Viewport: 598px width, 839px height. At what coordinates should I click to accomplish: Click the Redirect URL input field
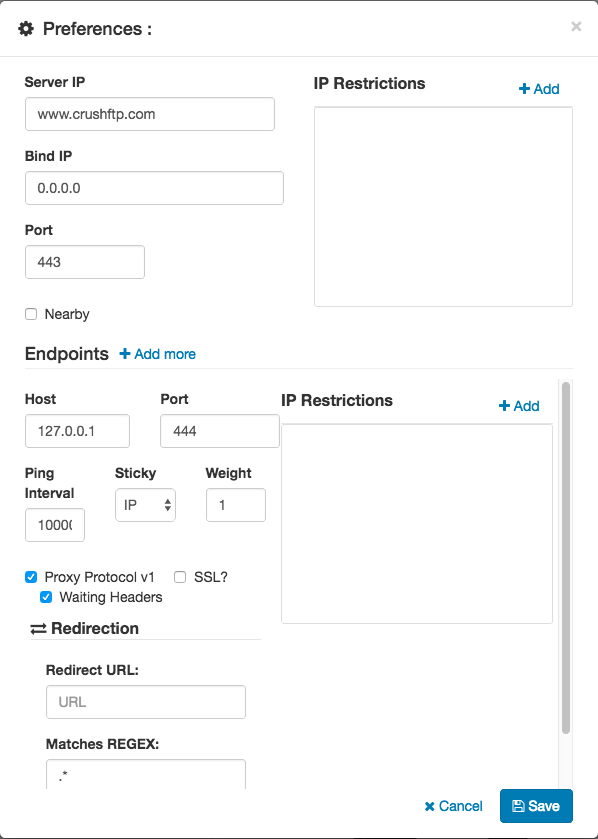pos(145,702)
